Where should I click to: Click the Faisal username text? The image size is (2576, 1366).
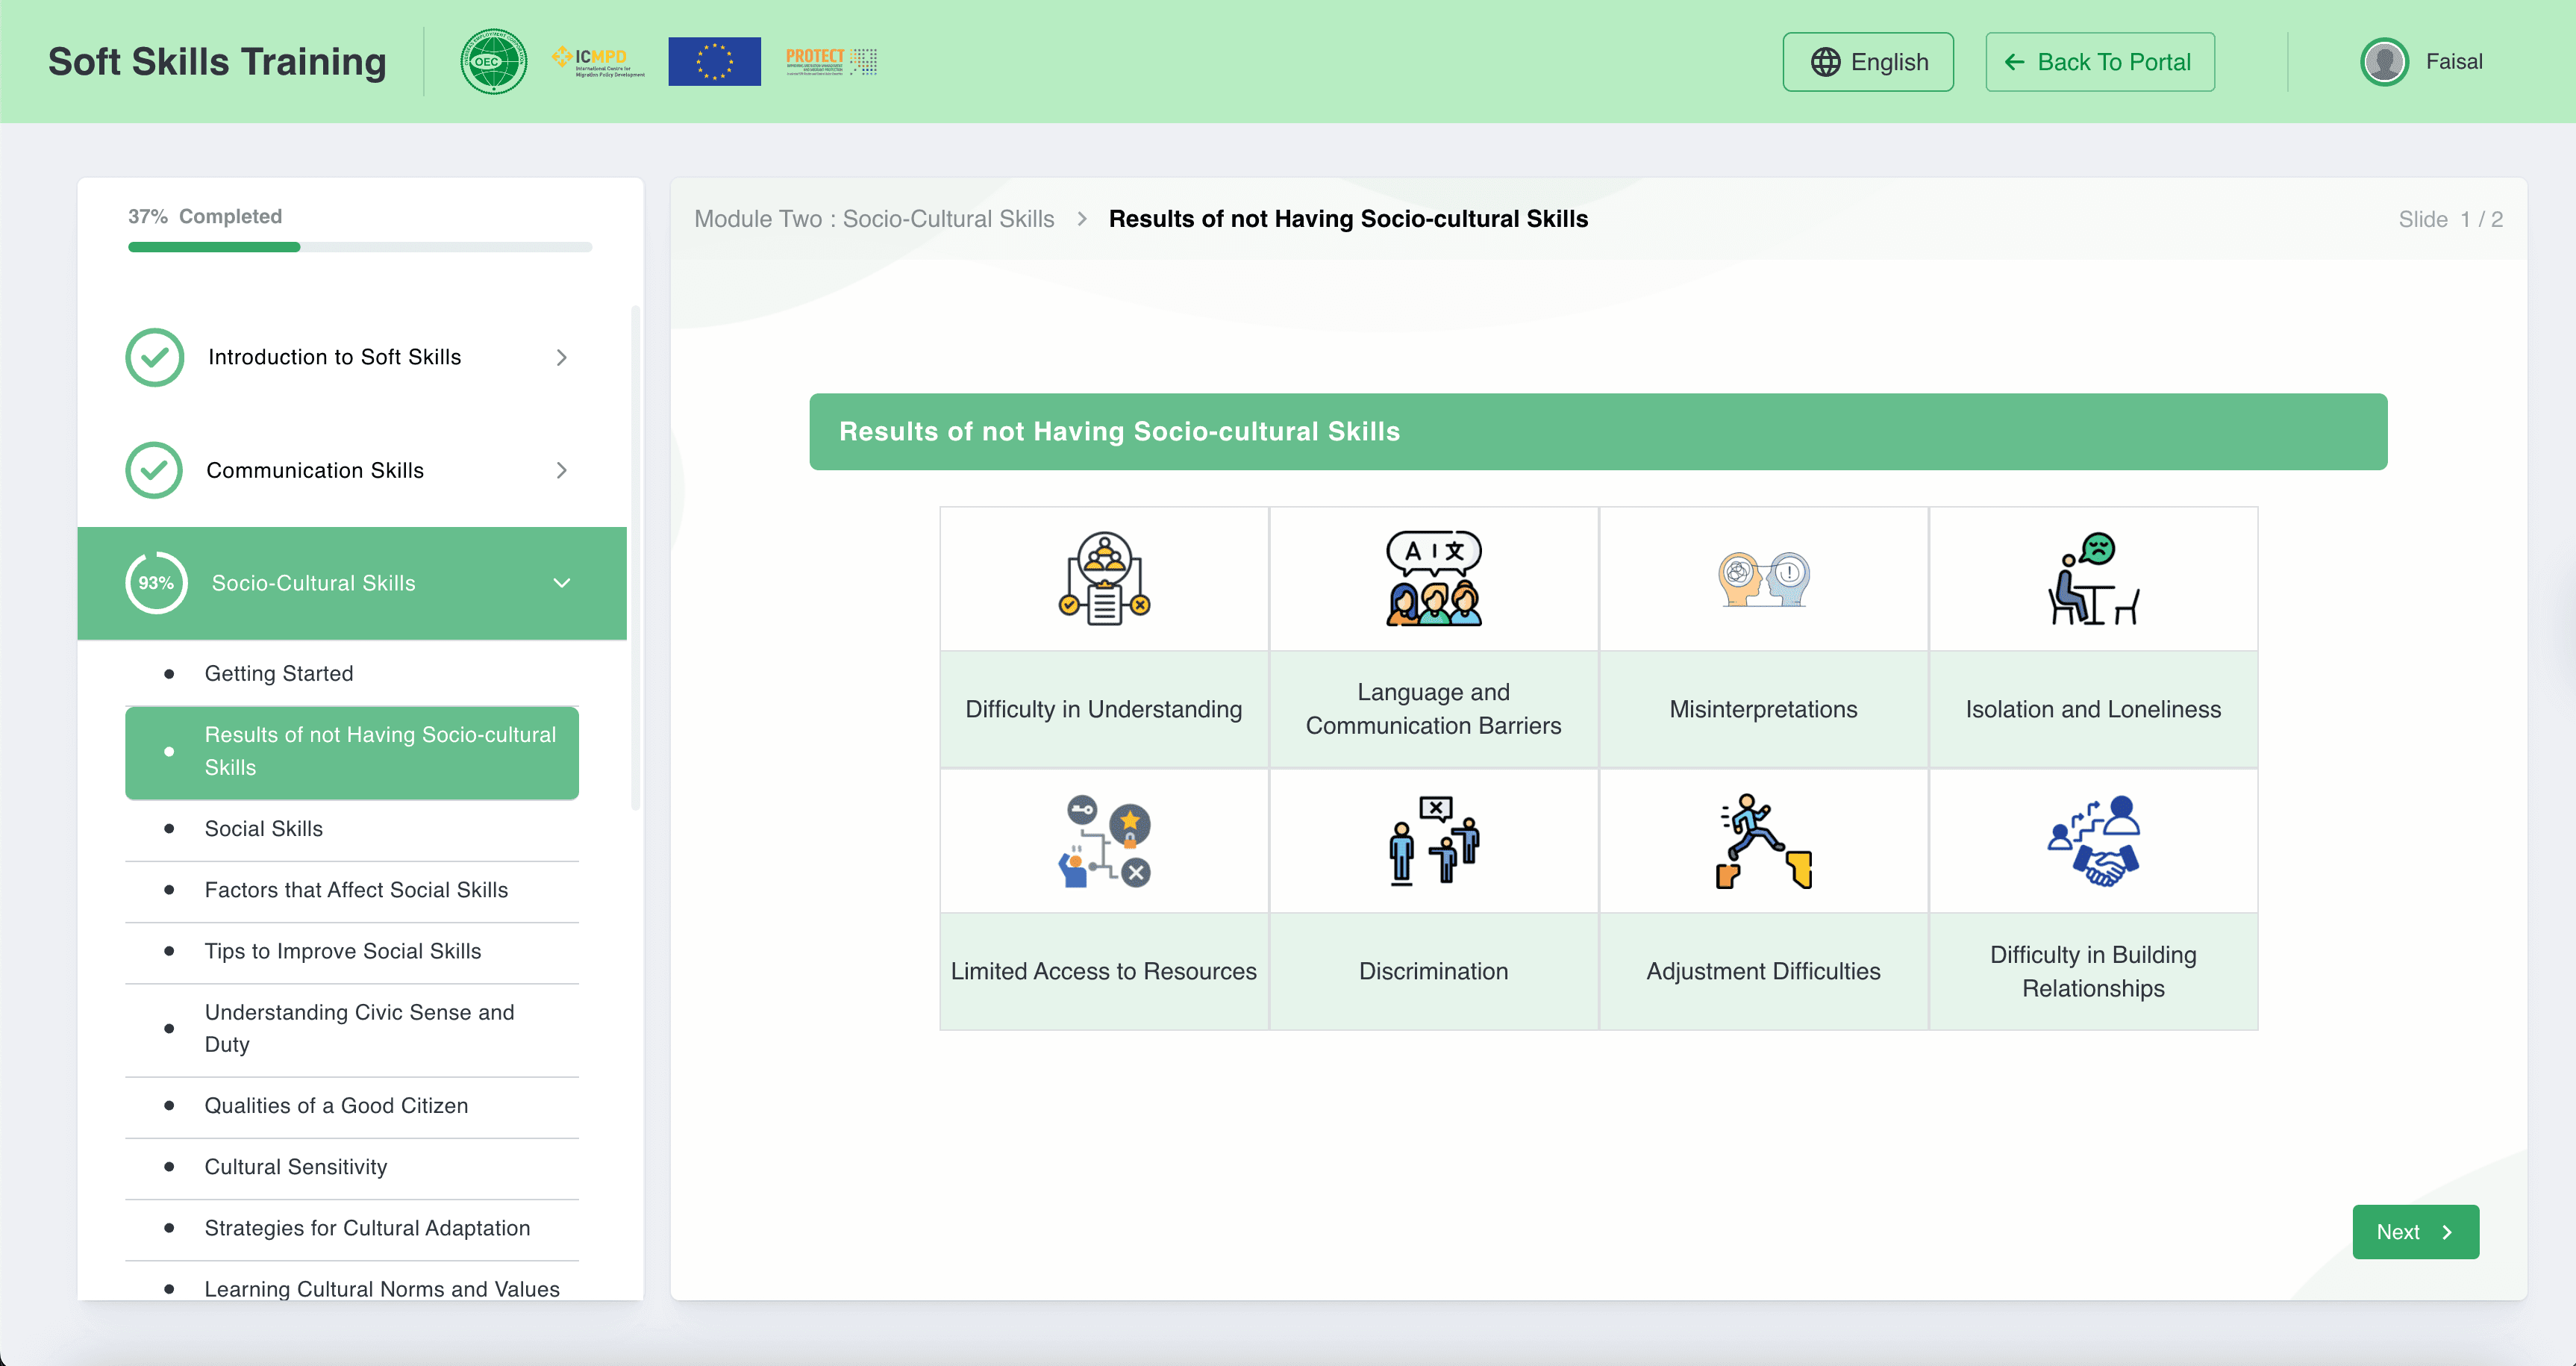2454,62
